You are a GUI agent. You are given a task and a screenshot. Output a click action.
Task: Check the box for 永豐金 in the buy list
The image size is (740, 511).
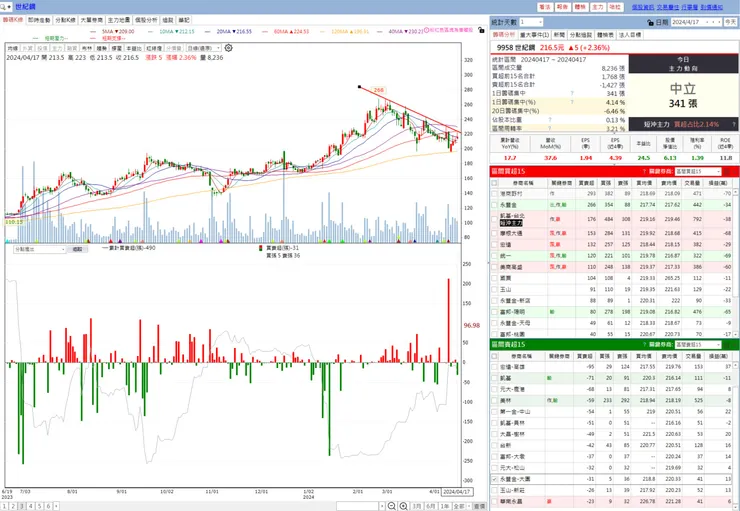click(494, 205)
